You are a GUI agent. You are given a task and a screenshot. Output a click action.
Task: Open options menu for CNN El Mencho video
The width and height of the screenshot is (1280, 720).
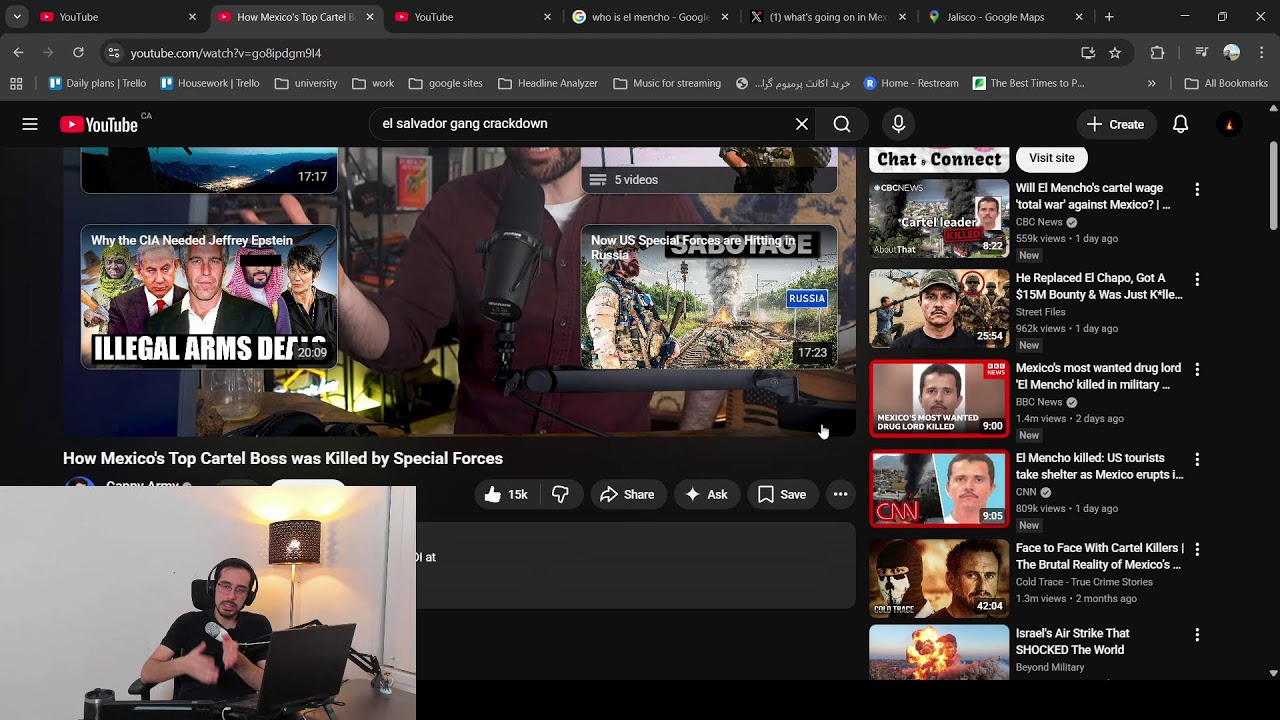(1197, 460)
